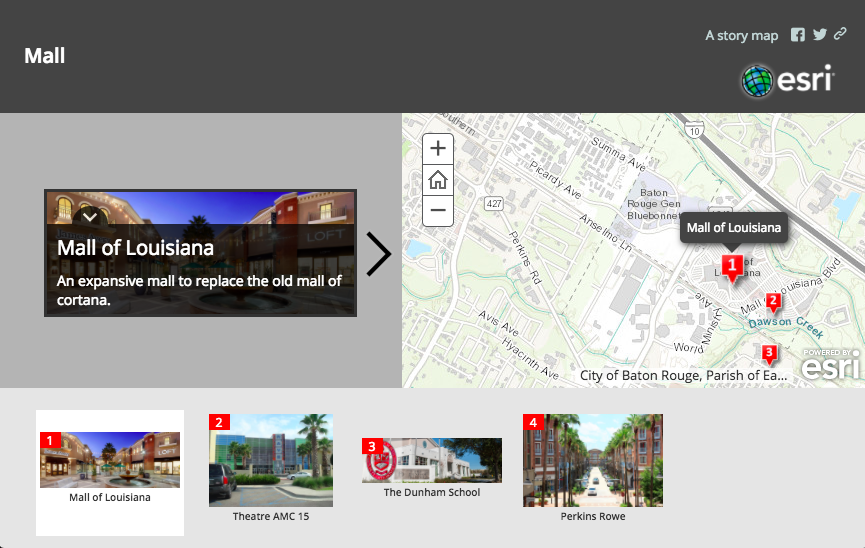This screenshot has width=865, height=548.
Task: Click 'The Dunham School' label text
Action: [x=432, y=492]
